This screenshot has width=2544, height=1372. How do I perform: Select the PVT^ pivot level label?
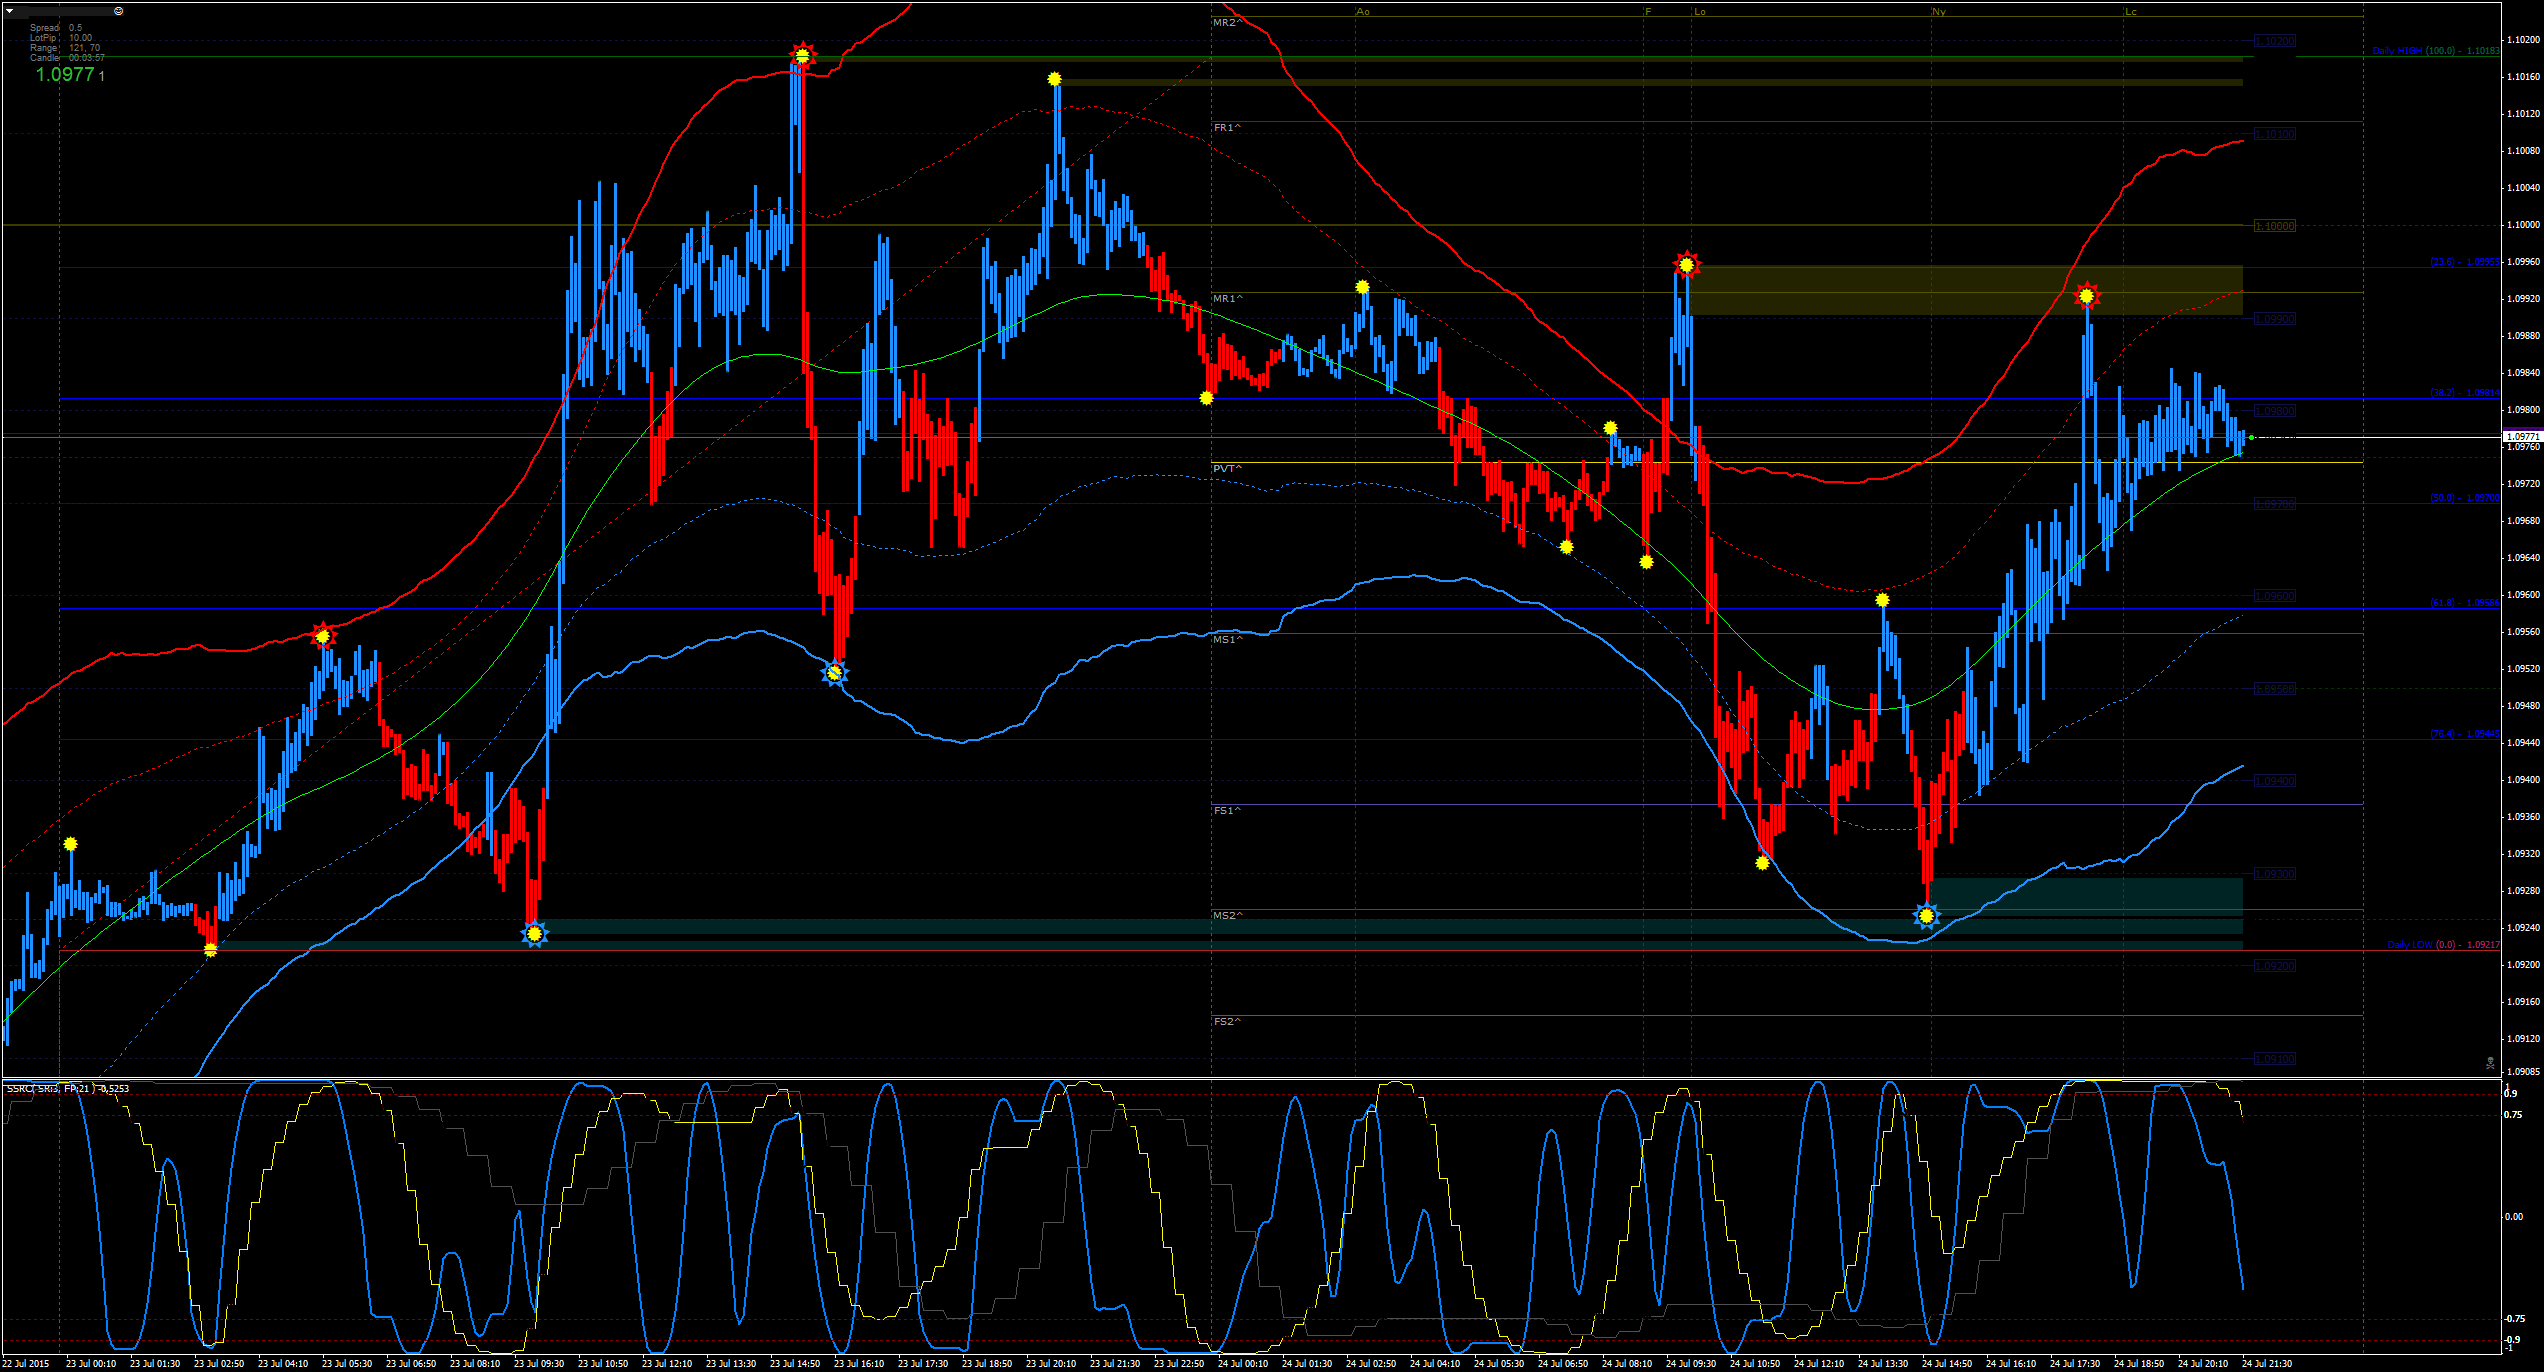(1228, 468)
